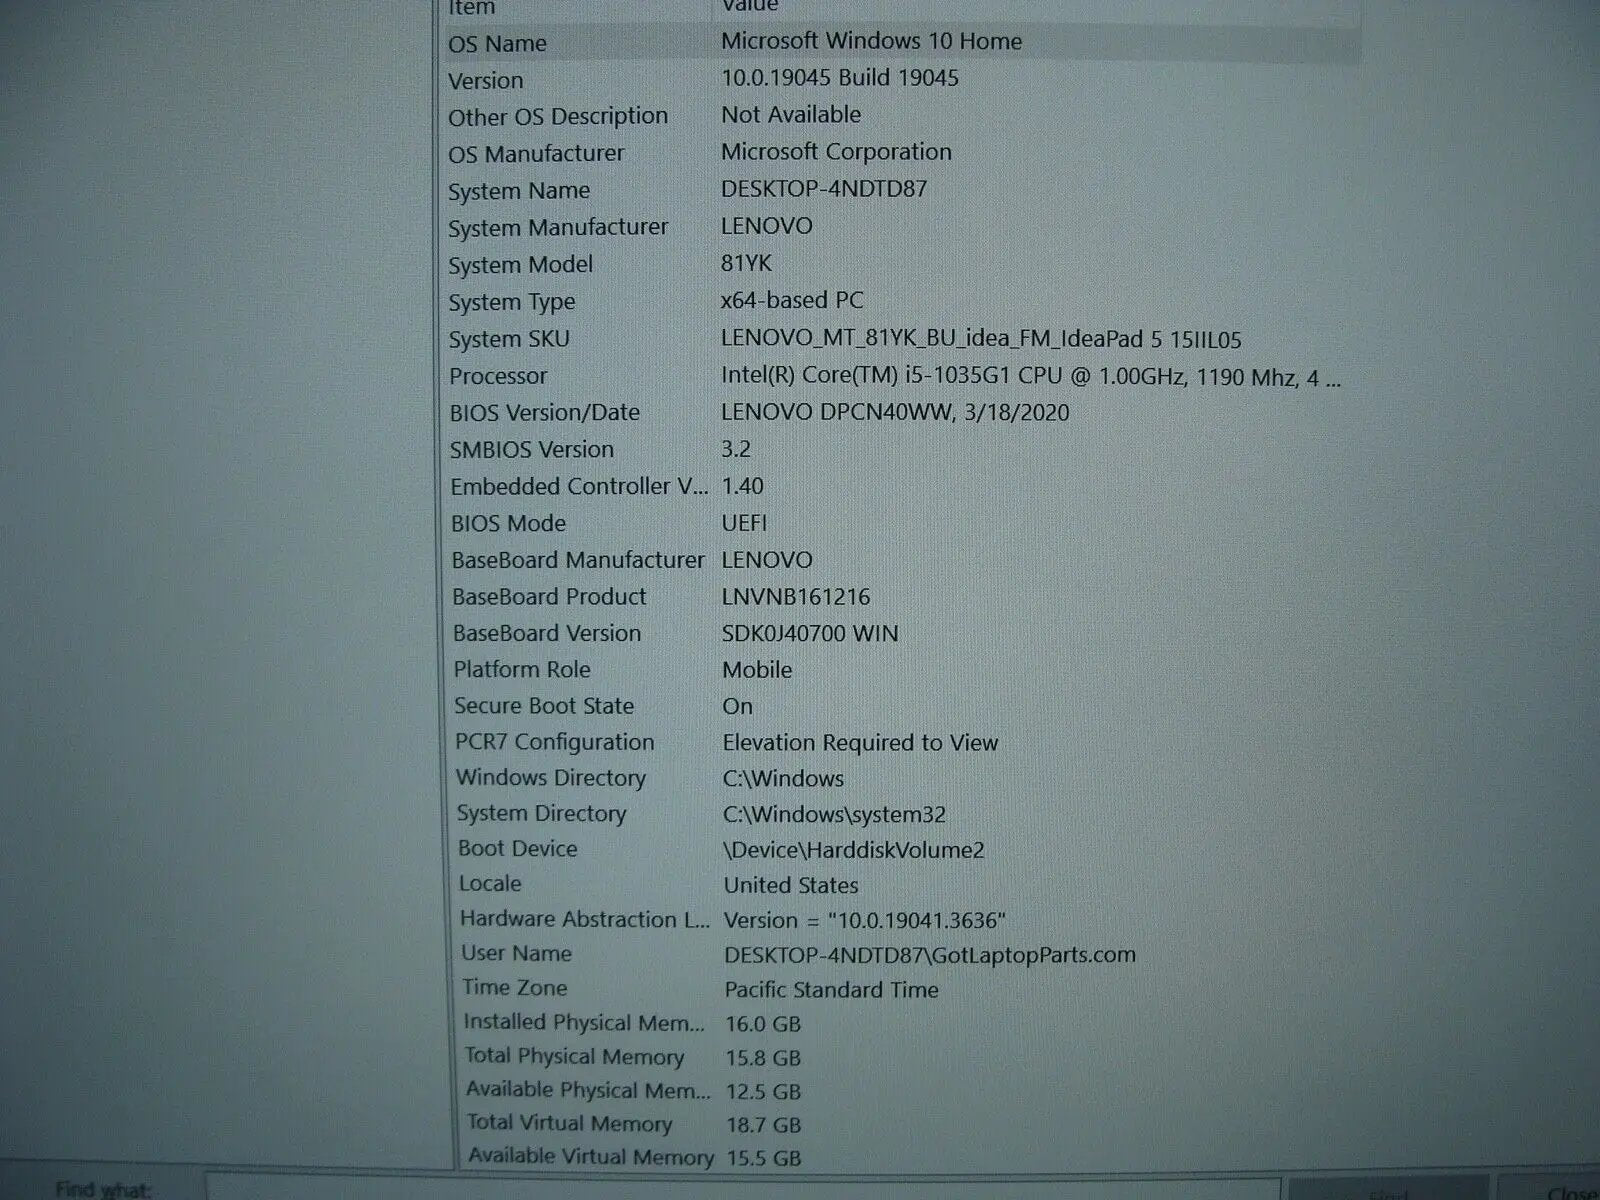The height and width of the screenshot is (1200, 1600).
Task: Click Boot Device value HarddiskVolume2
Action: point(854,850)
